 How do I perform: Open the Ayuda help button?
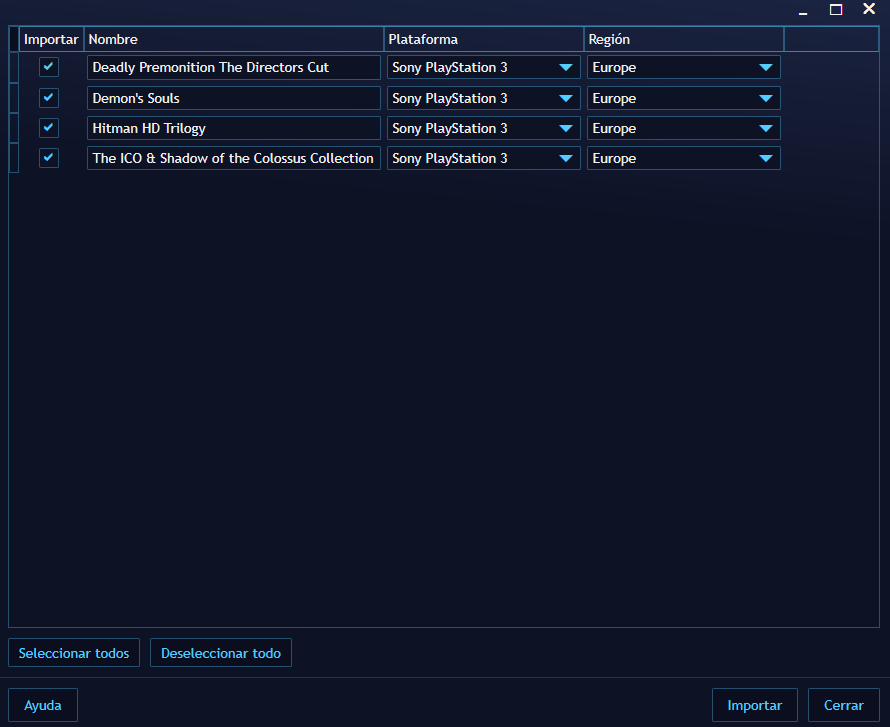coord(43,705)
